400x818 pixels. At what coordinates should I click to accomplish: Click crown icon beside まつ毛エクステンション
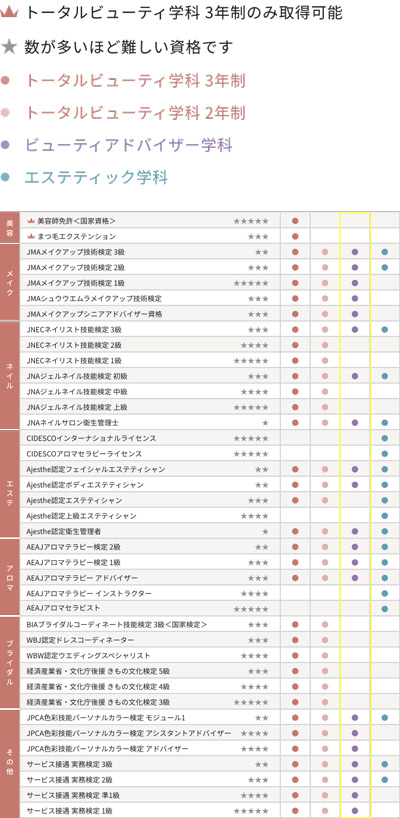tap(30, 236)
